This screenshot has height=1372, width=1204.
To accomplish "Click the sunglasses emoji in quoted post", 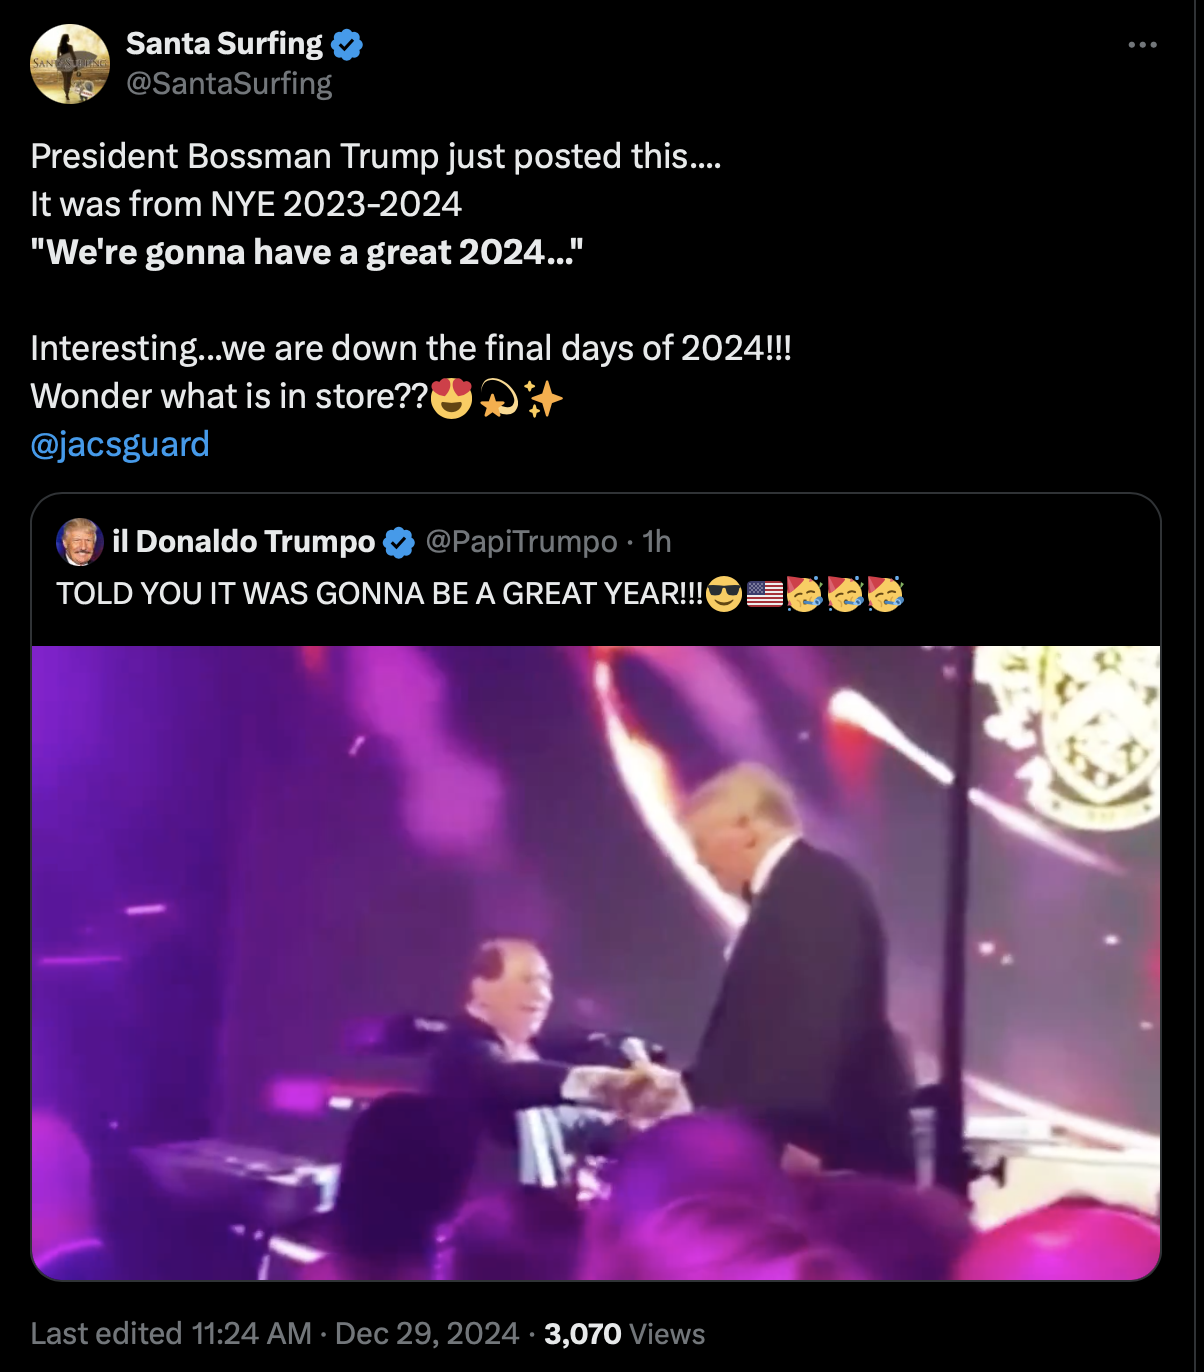I will (x=724, y=595).
